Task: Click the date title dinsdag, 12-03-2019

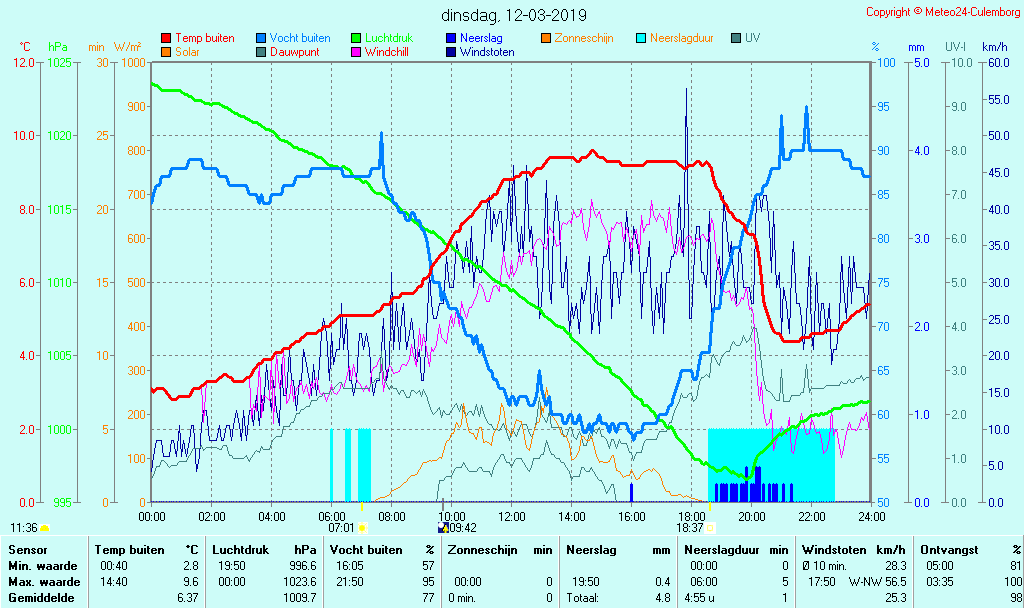Action: pyautogui.click(x=514, y=15)
